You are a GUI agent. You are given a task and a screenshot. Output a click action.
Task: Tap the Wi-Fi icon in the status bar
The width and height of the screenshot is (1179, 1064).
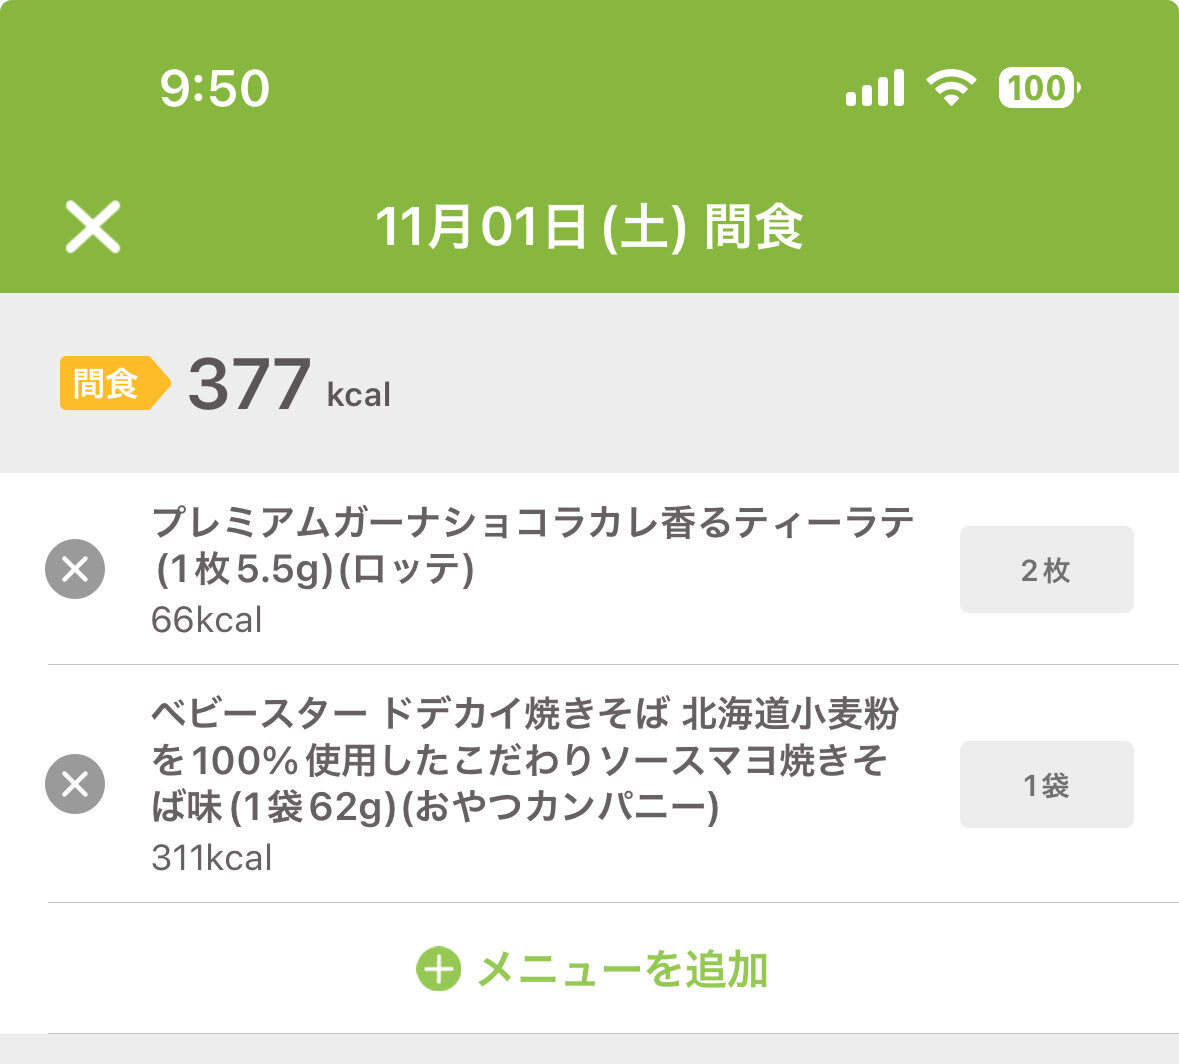pos(951,88)
